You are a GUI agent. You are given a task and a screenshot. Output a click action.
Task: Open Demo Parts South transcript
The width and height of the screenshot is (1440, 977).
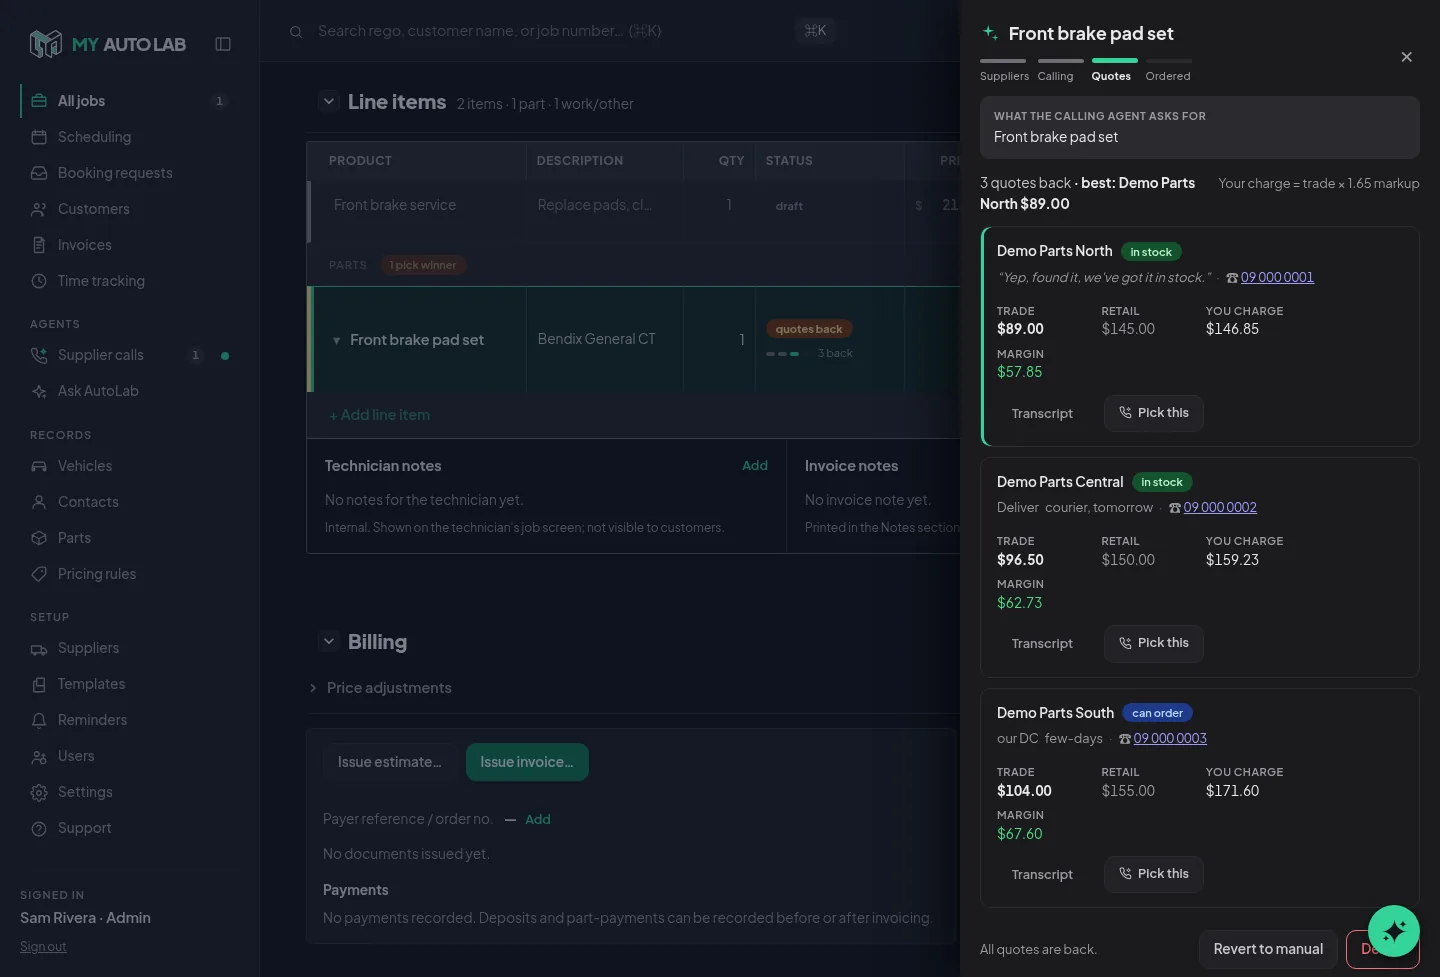pos(1042,874)
